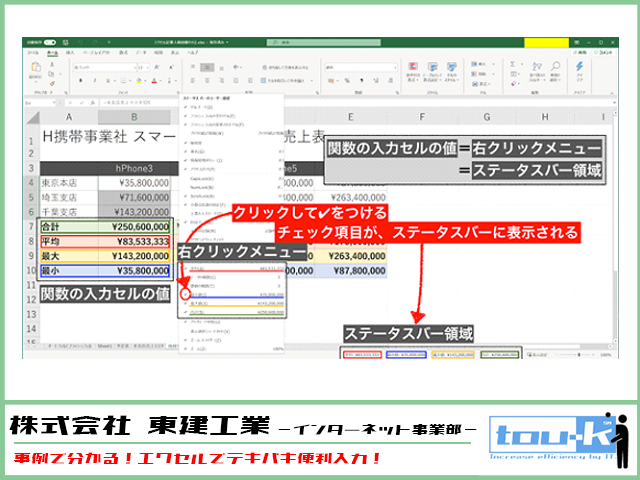Switch to the ヘルプ (Help) tab
This screenshot has height=480, width=640.
point(192,53)
